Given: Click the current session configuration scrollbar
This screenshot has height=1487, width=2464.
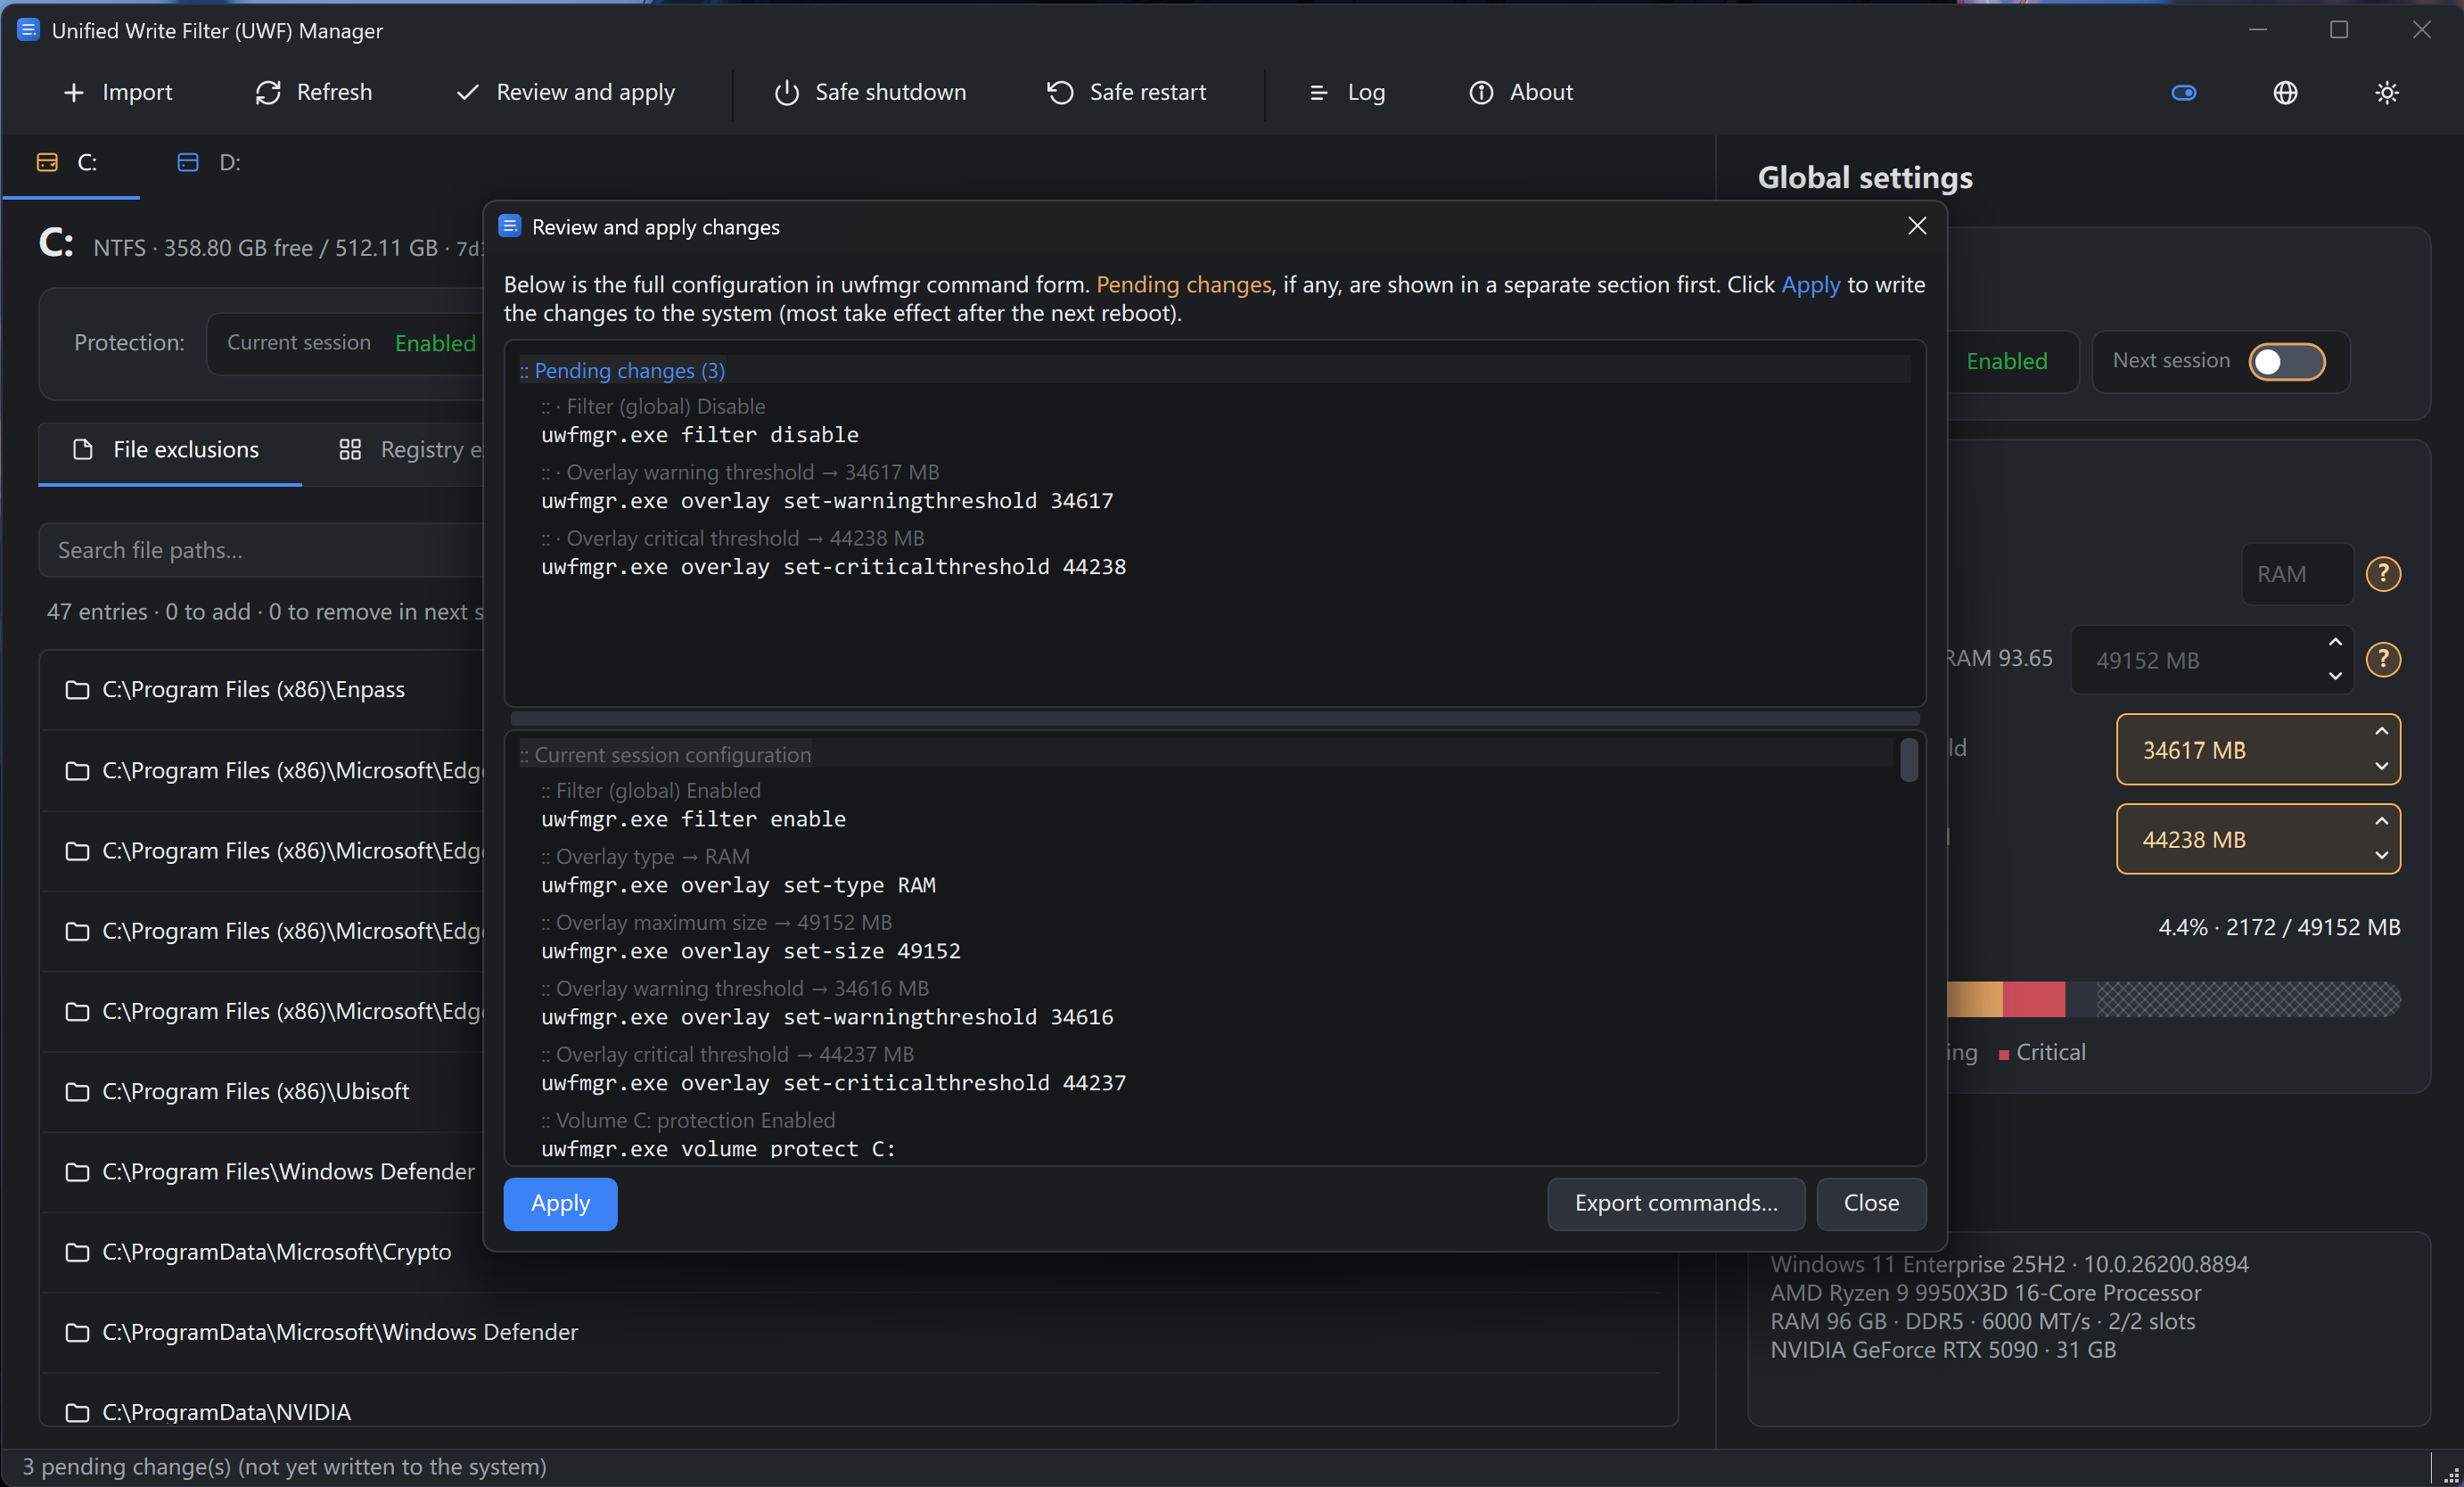Looking at the screenshot, I should (x=1908, y=760).
